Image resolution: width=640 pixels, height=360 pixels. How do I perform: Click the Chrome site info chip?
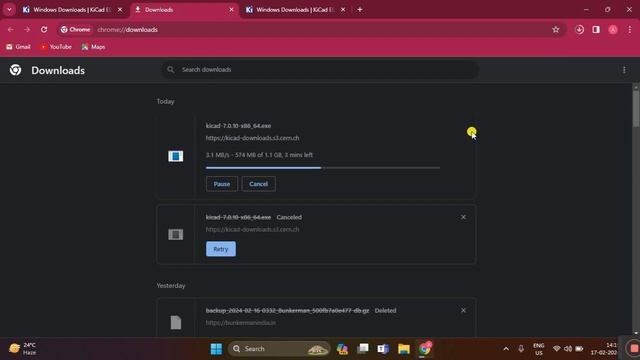pos(75,29)
